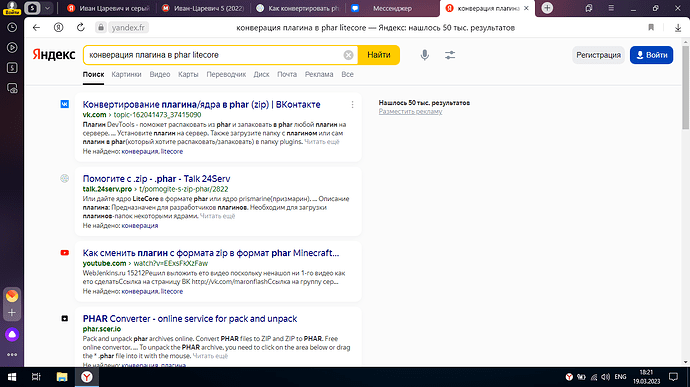Start voice search with microphone
The width and height of the screenshot is (690, 387).
pos(424,55)
